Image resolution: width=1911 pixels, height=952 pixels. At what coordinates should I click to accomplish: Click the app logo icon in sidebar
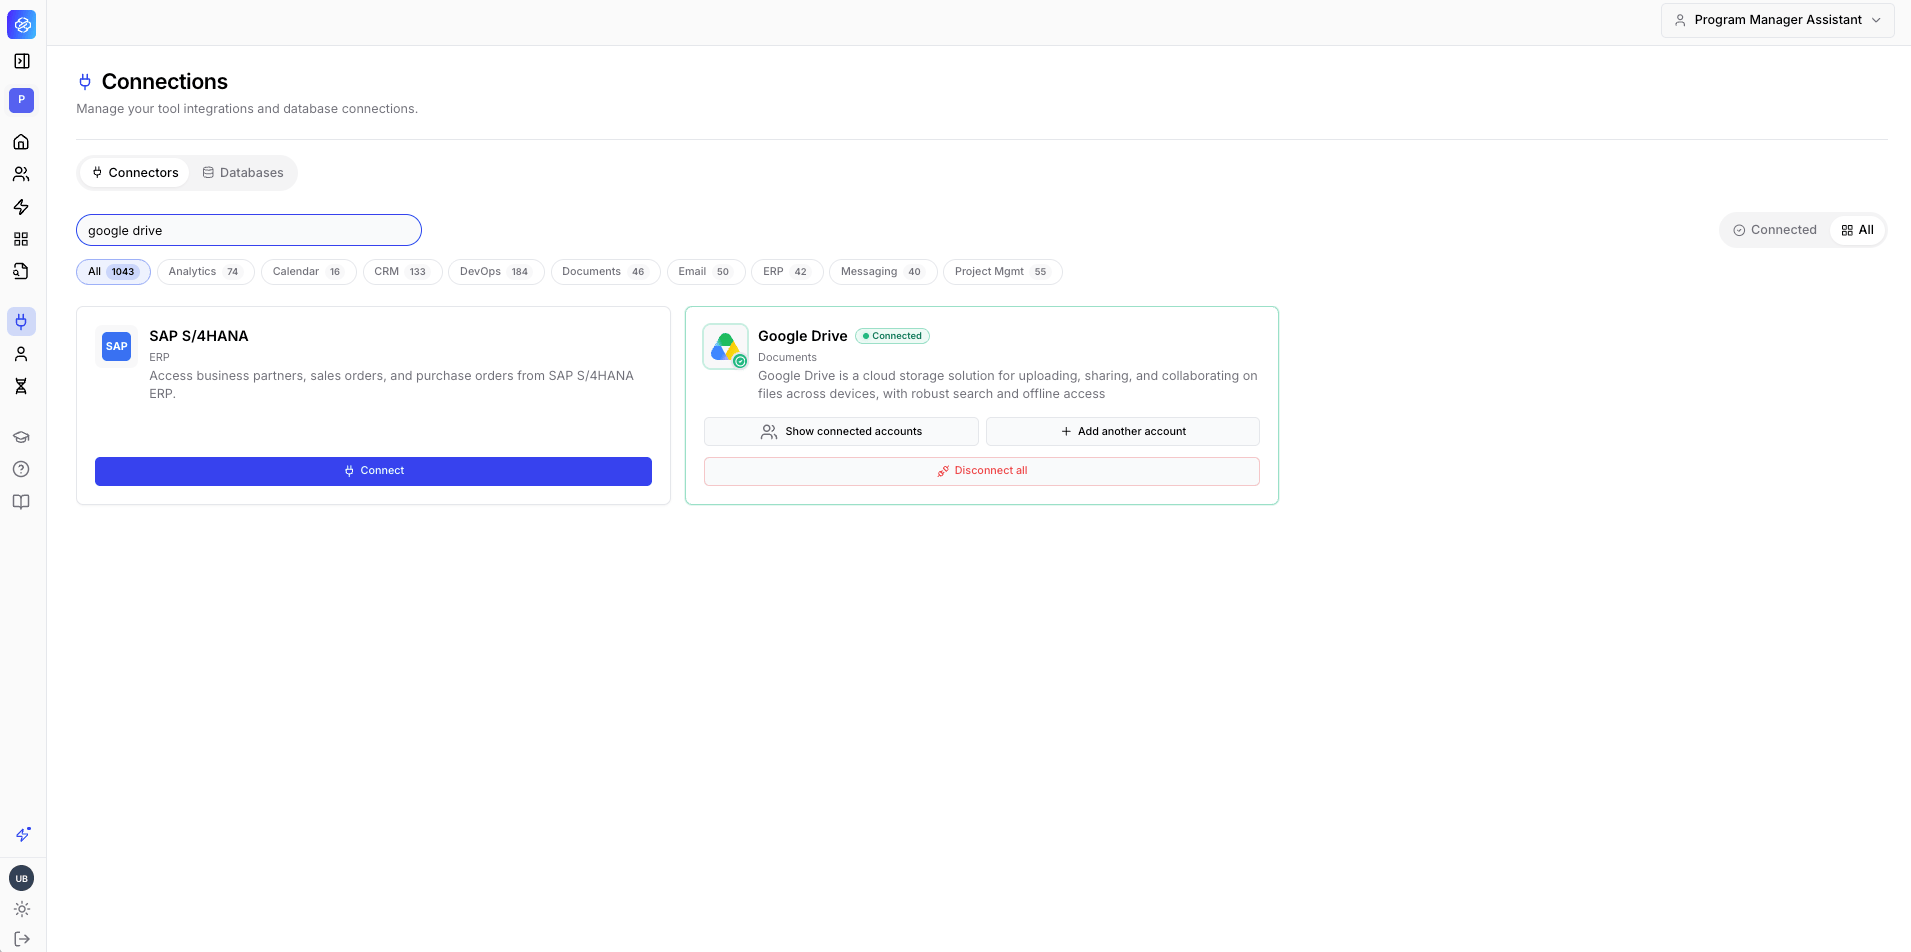[21, 25]
